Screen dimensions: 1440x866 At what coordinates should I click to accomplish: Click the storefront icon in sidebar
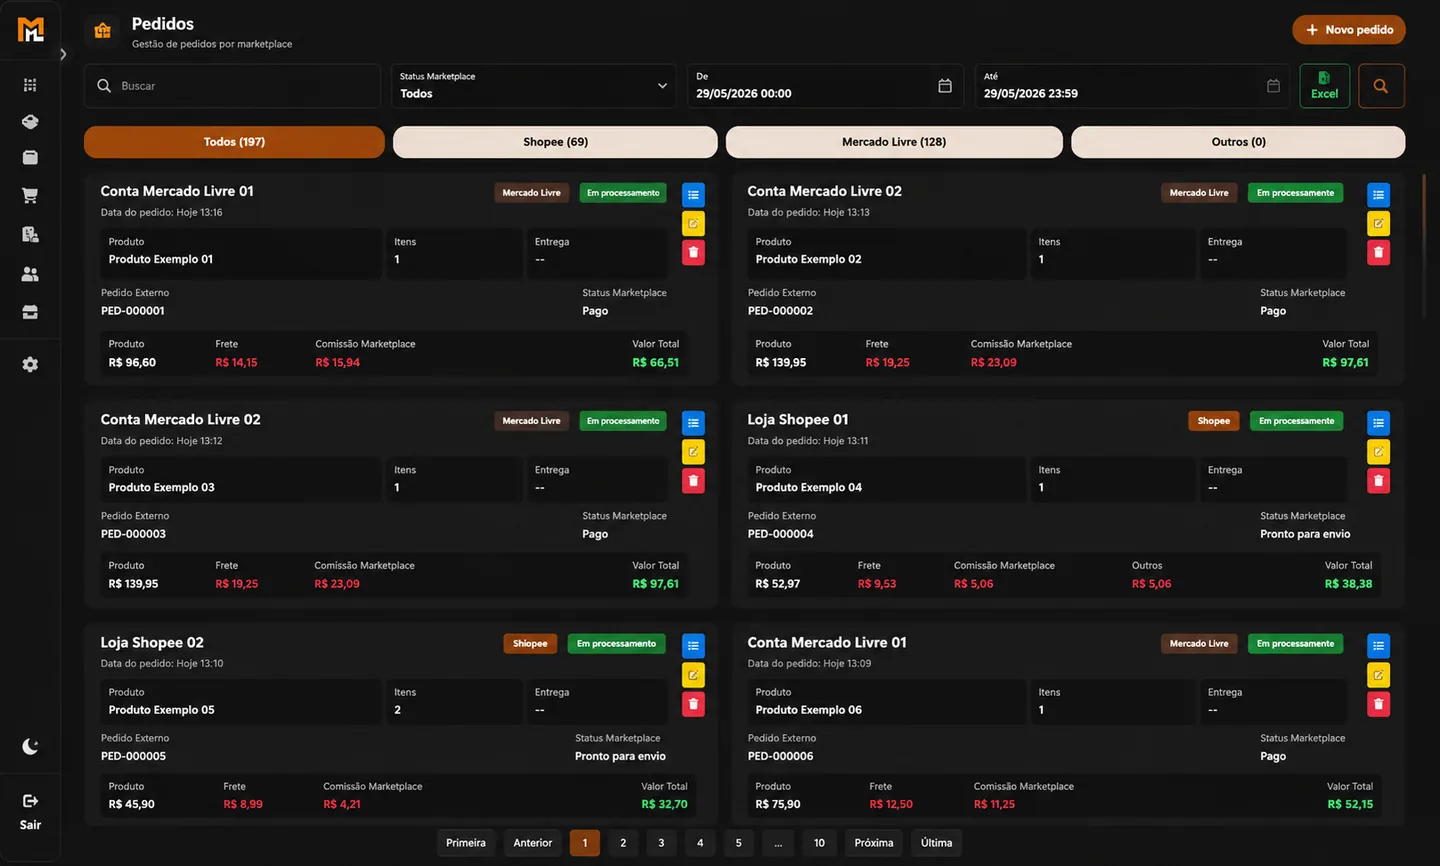pos(30,313)
